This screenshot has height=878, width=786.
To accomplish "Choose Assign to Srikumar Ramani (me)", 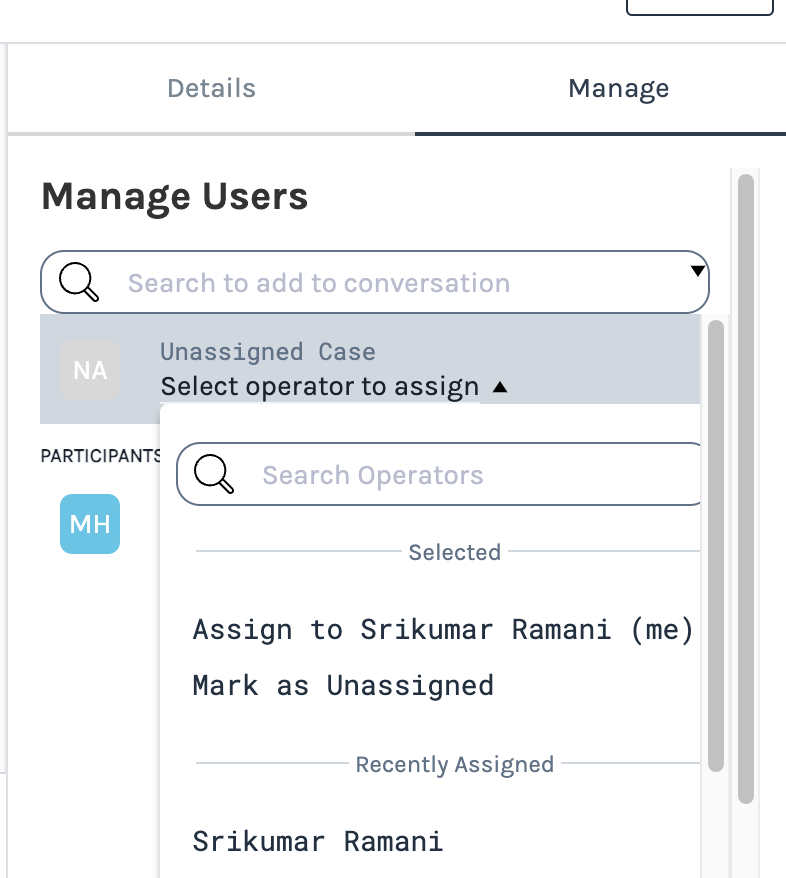I will (443, 629).
